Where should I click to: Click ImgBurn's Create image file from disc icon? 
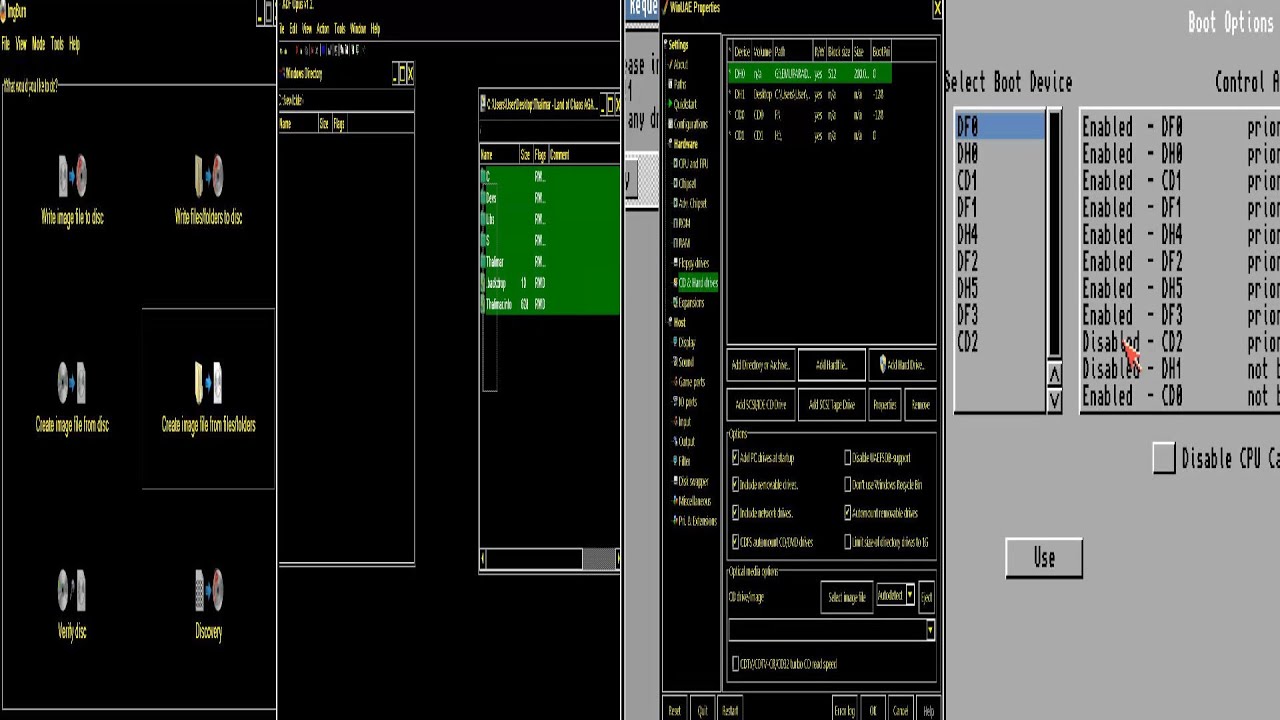[72, 383]
